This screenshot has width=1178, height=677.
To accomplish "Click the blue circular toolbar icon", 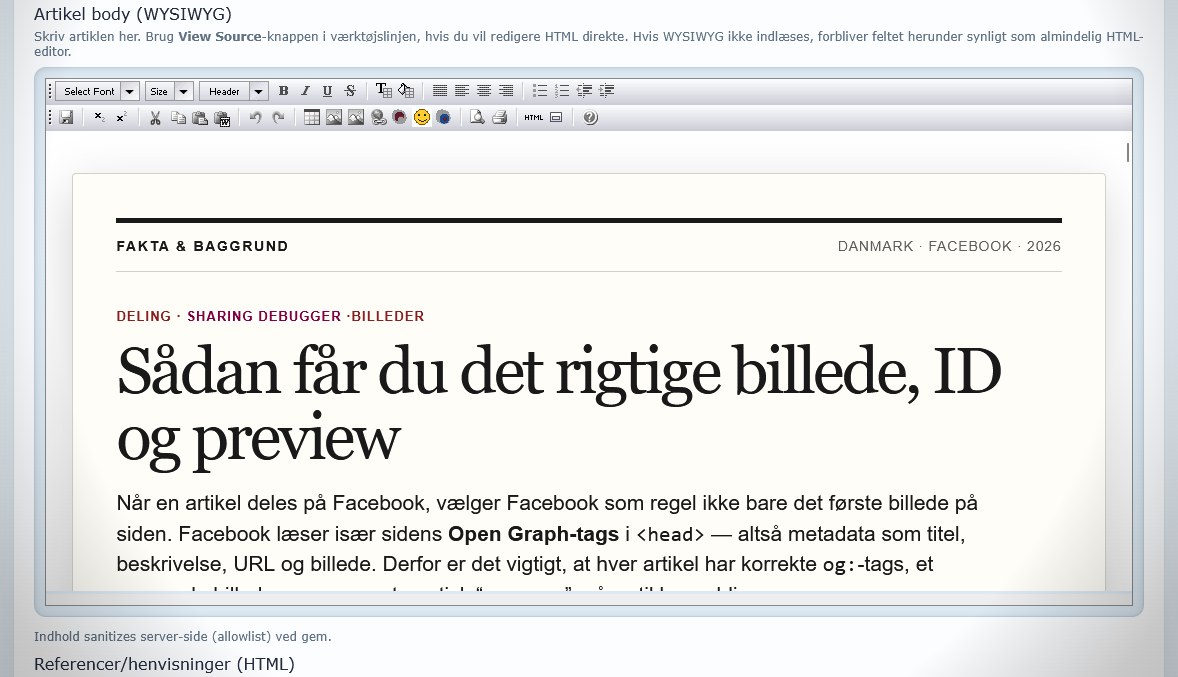I will click(x=444, y=118).
